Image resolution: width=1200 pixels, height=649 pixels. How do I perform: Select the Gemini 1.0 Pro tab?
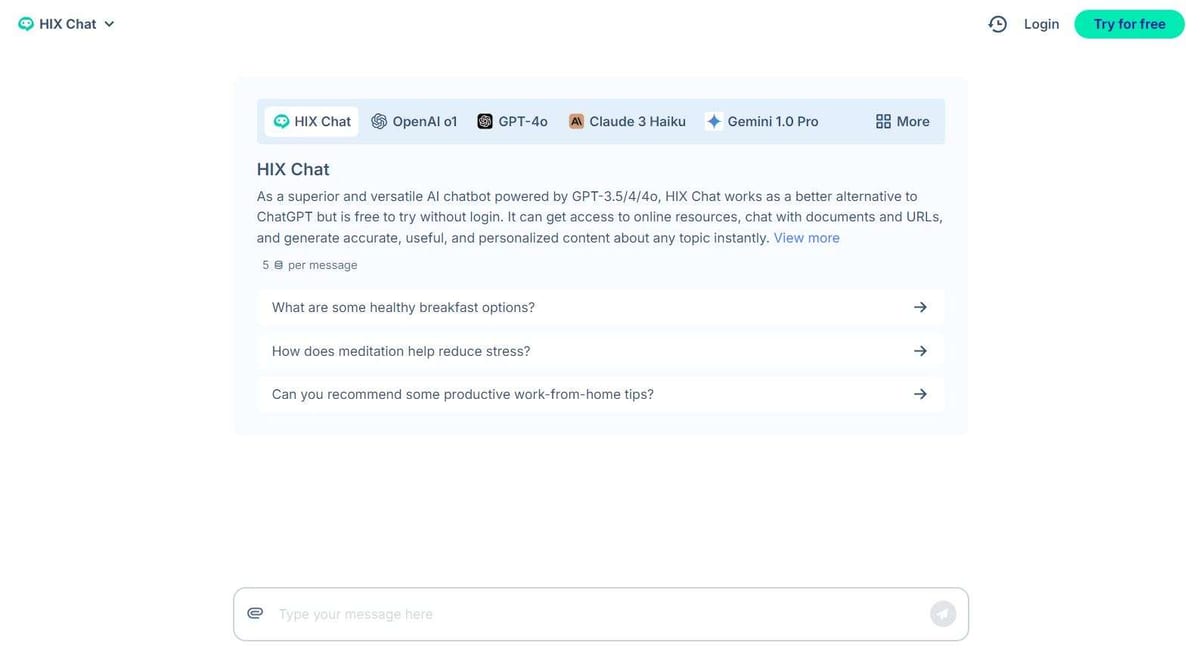(761, 121)
